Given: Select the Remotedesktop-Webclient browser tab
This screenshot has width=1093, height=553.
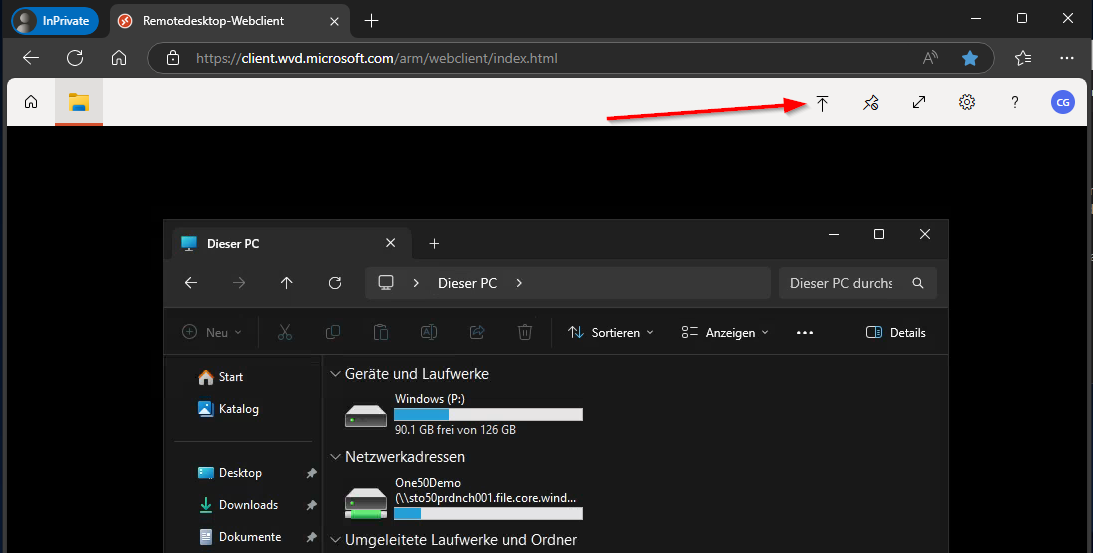Looking at the screenshot, I should point(229,21).
